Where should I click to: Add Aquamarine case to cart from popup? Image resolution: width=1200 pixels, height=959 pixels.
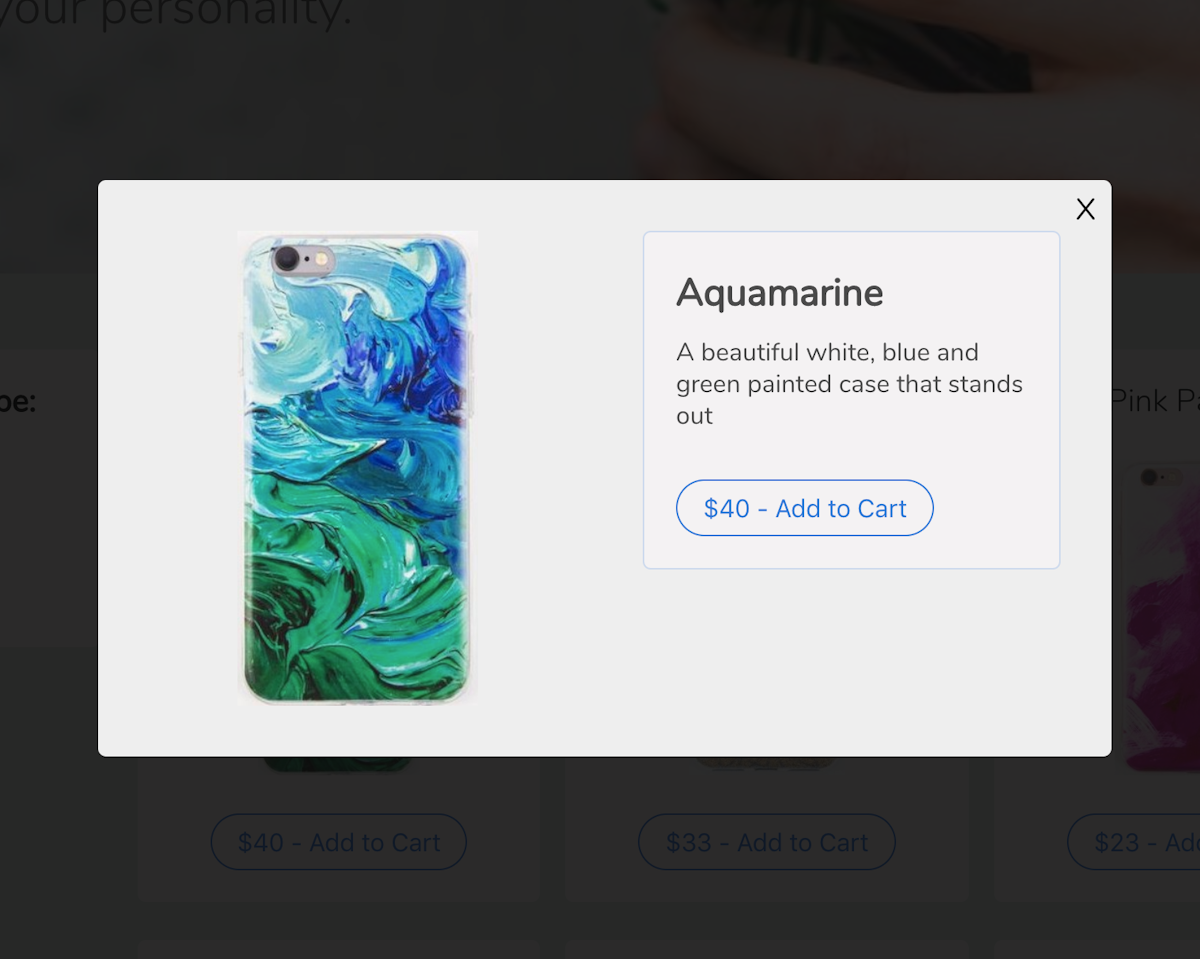tap(805, 508)
